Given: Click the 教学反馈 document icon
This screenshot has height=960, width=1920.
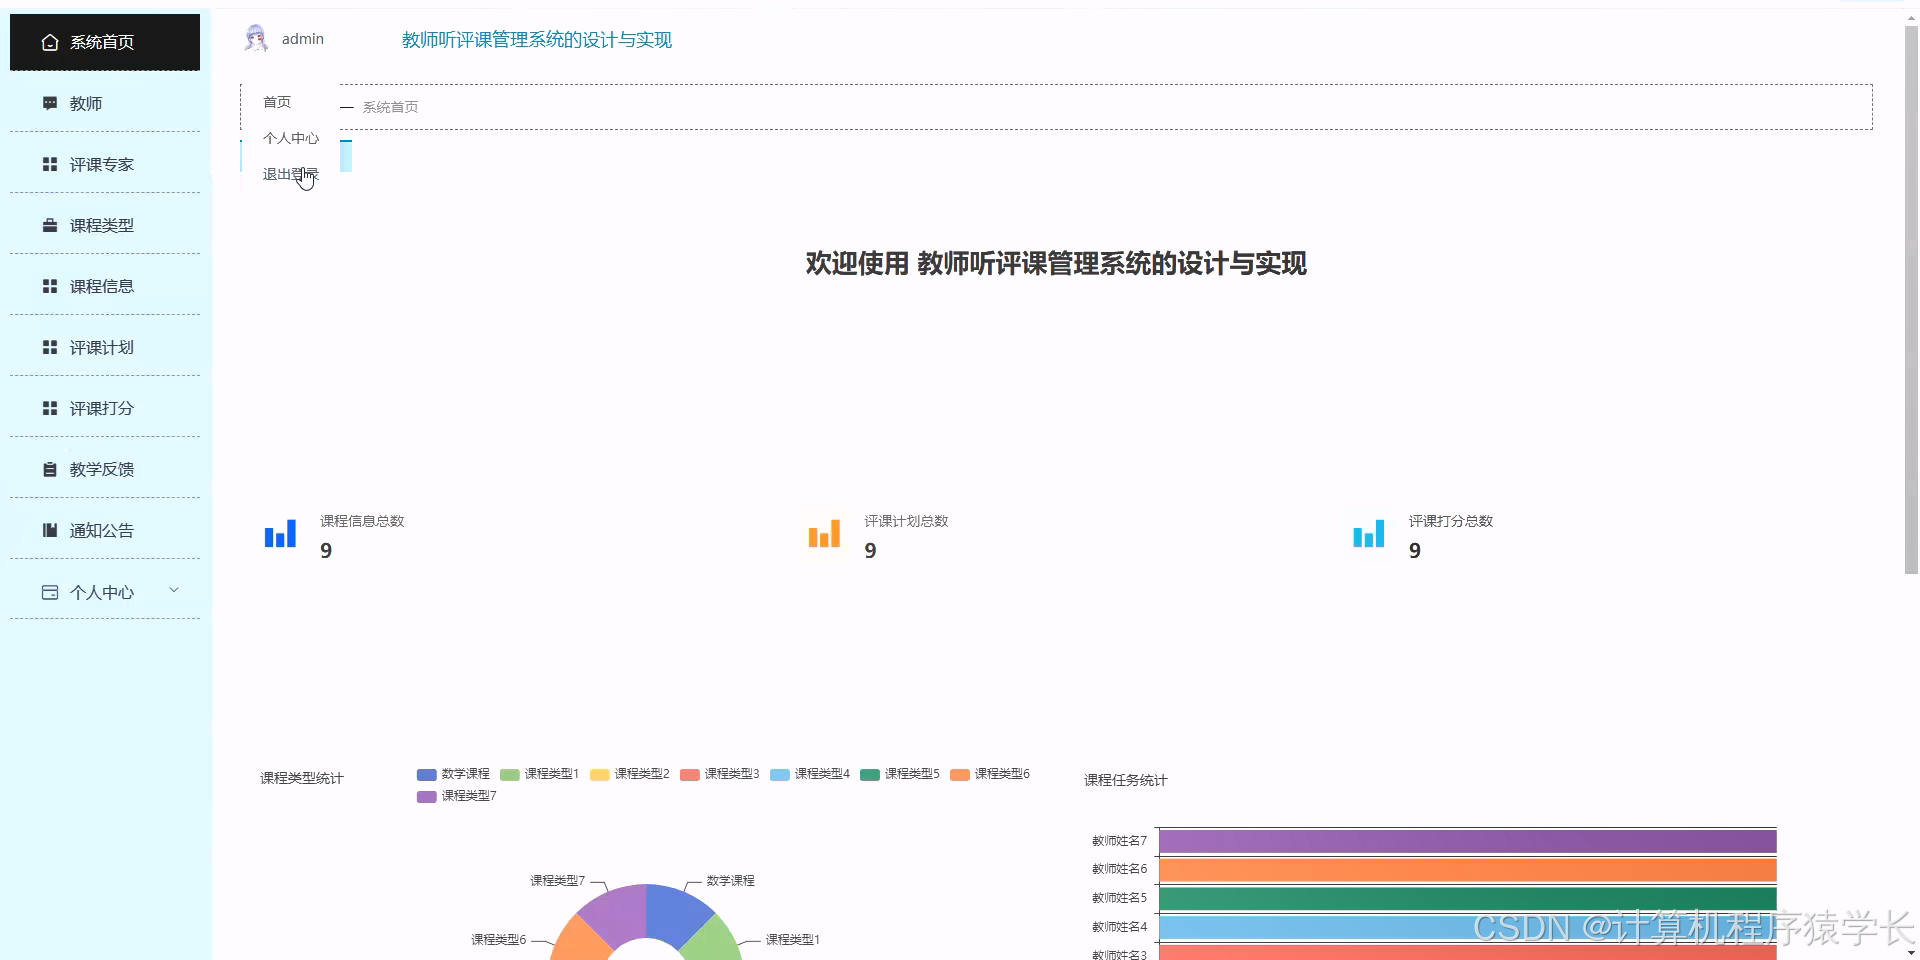Looking at the screenshot, I should 50,469.
